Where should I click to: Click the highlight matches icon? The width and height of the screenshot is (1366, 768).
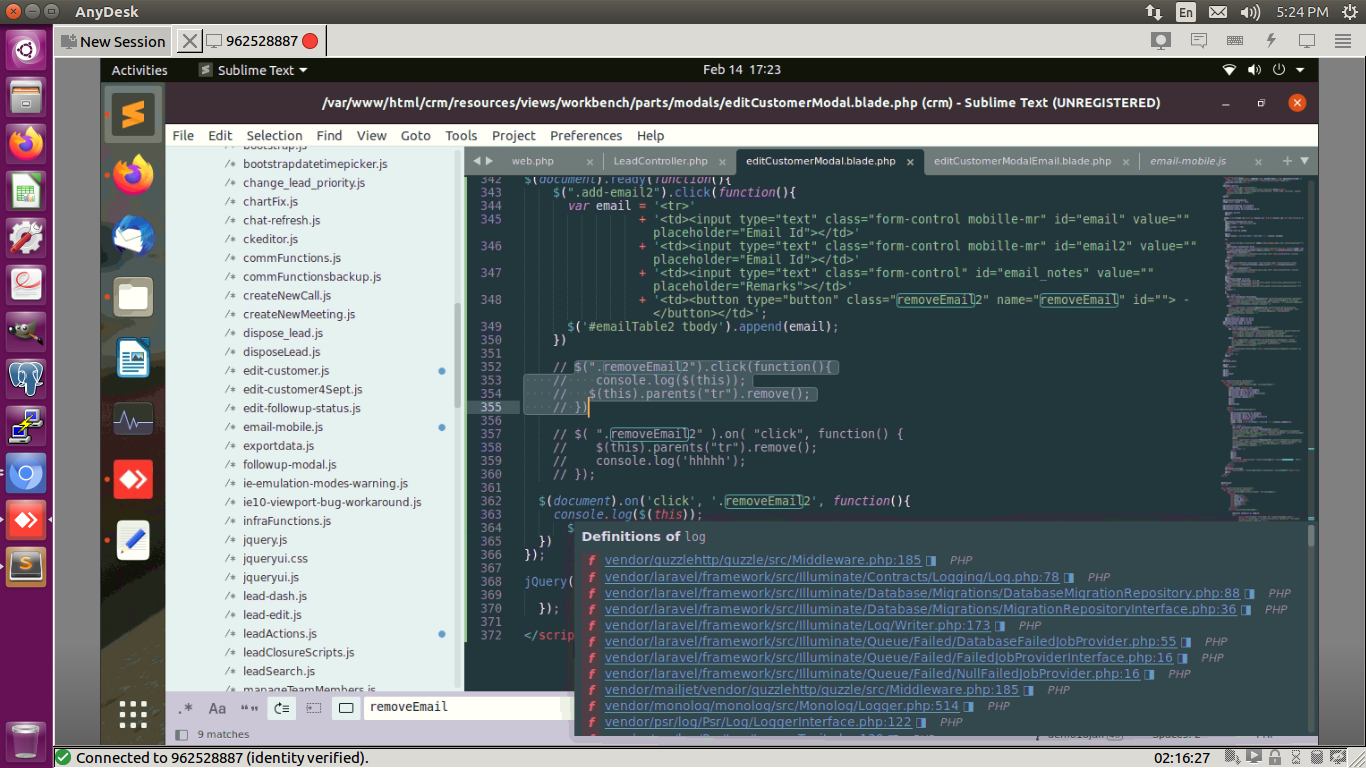[x=346, y=708]
